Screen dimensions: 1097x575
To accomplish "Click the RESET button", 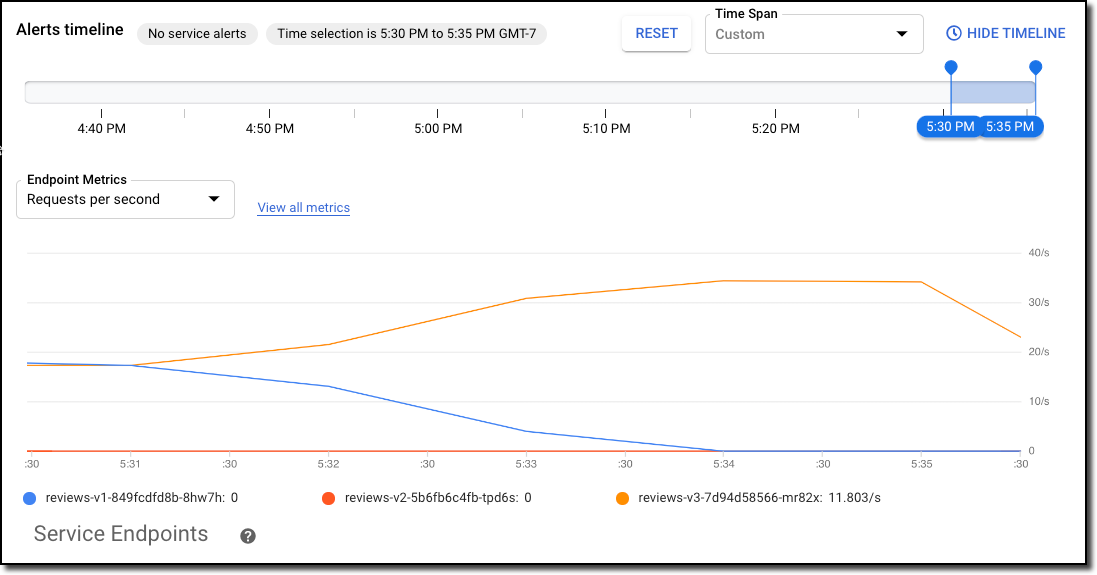I will (x=656, y=34).
